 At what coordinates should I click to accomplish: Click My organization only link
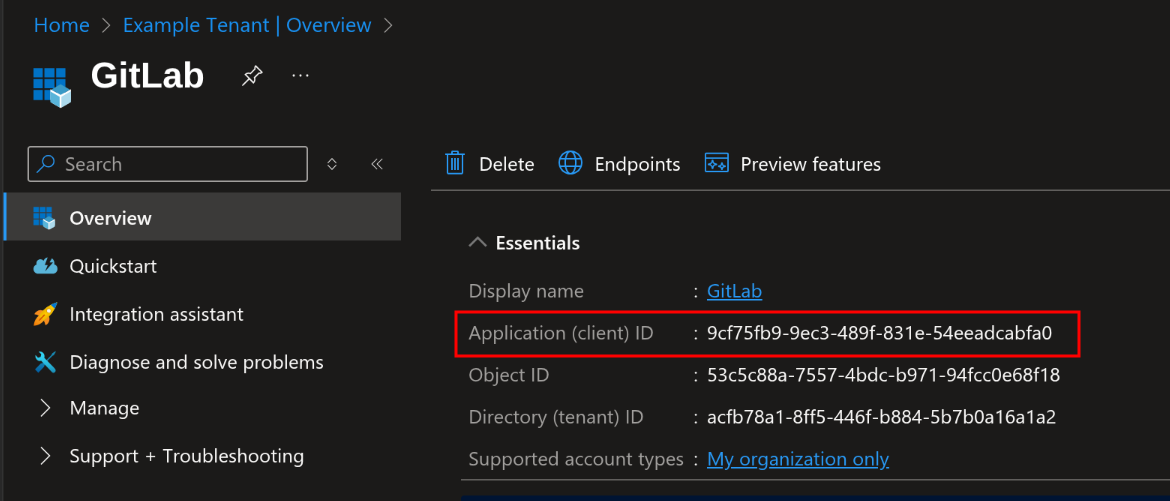pyautogui.click(x=797, y=460)
